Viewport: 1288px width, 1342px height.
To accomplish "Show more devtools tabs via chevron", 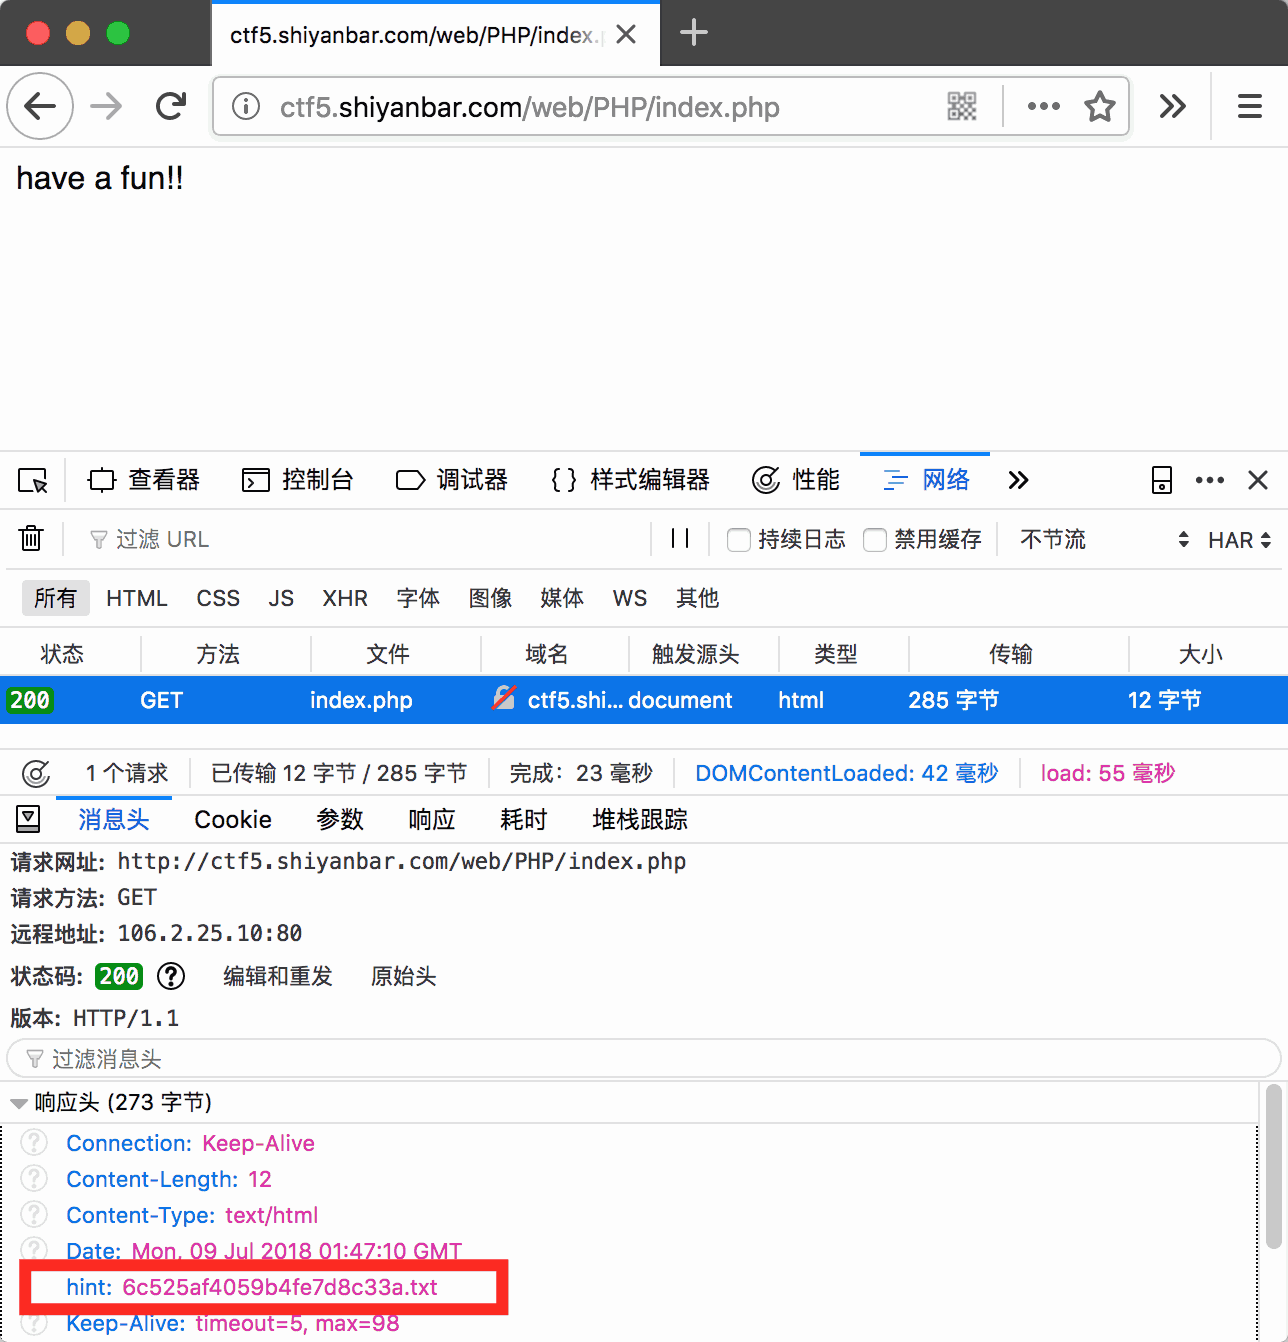I will (x=1018, y=480).
